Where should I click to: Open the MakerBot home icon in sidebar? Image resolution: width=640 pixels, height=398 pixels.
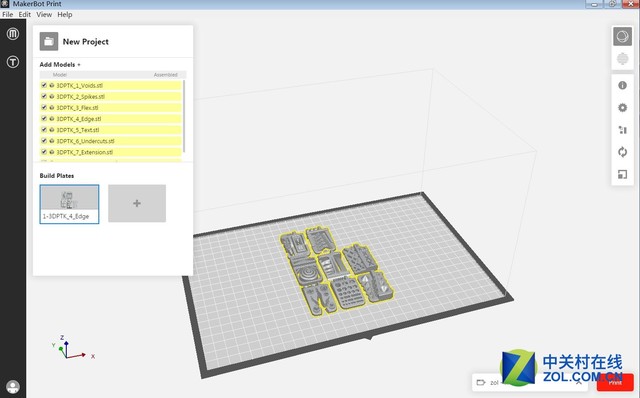point(13,33)
